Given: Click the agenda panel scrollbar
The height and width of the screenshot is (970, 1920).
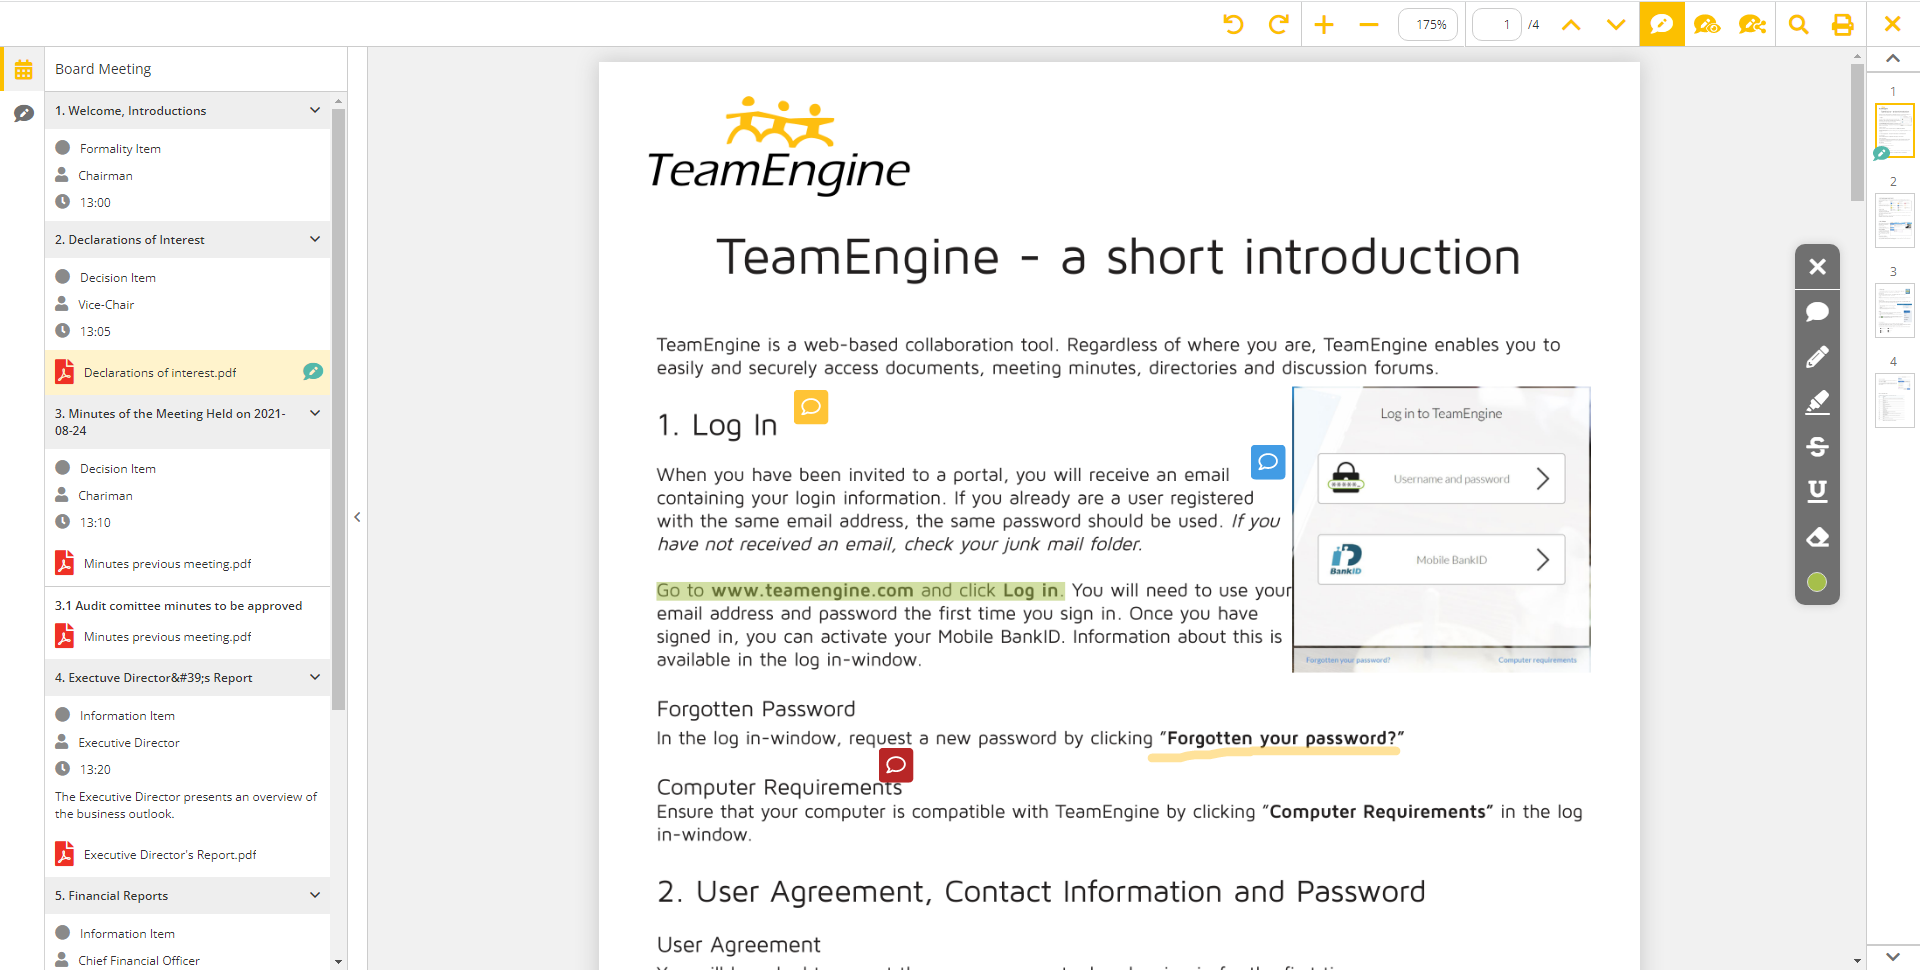Looking at the screenshot, I should [x=338, y=408].
